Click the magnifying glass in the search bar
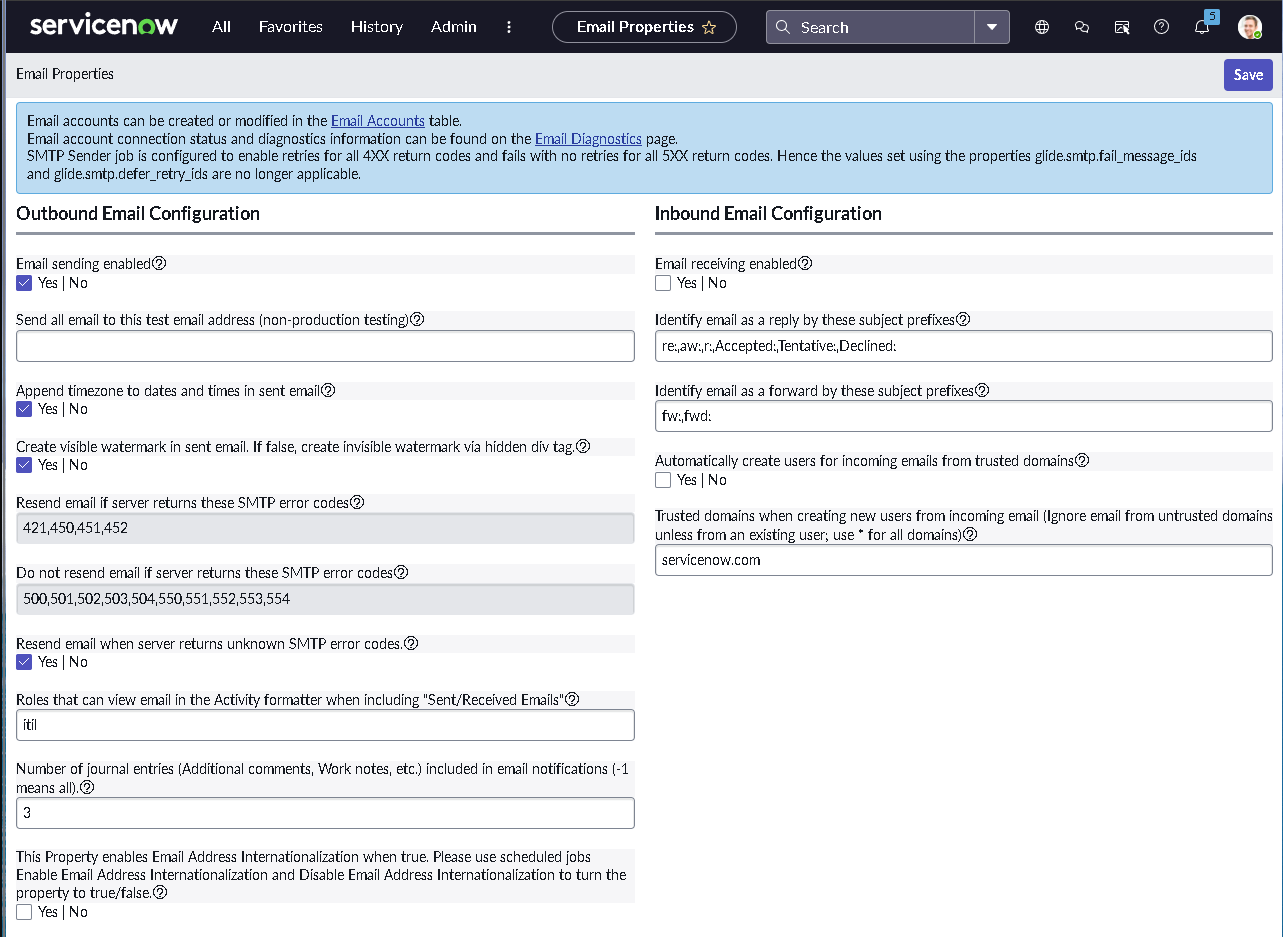Image resolution: width=1283 pixels, height=937 pixels. pyautogui.click(x=783, y=27)
